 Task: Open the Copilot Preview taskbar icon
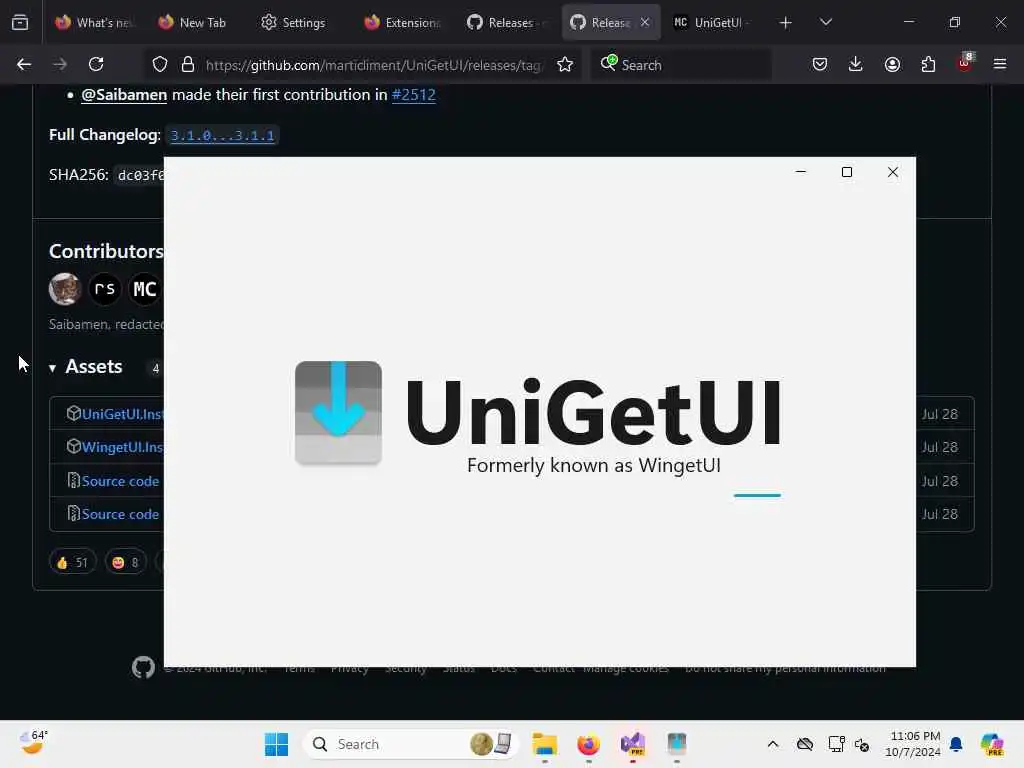click(992, 744)
